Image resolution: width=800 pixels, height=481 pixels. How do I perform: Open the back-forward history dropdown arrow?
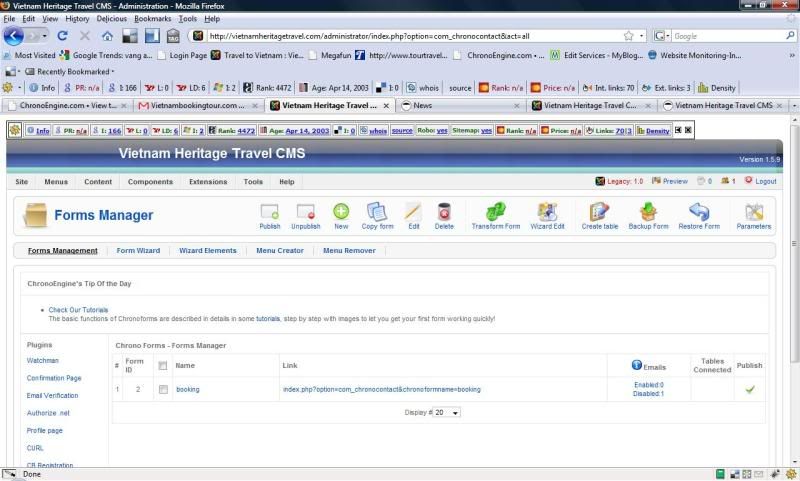point(45,36)
